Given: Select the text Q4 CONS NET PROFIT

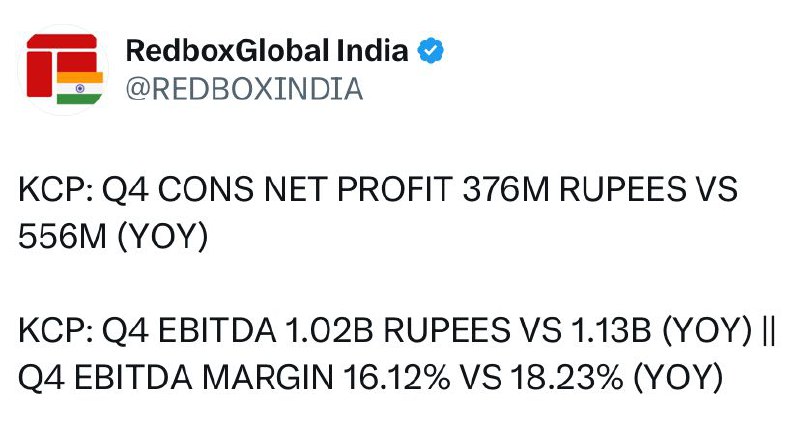Looking at the screenshot, I should pos(277,189).
